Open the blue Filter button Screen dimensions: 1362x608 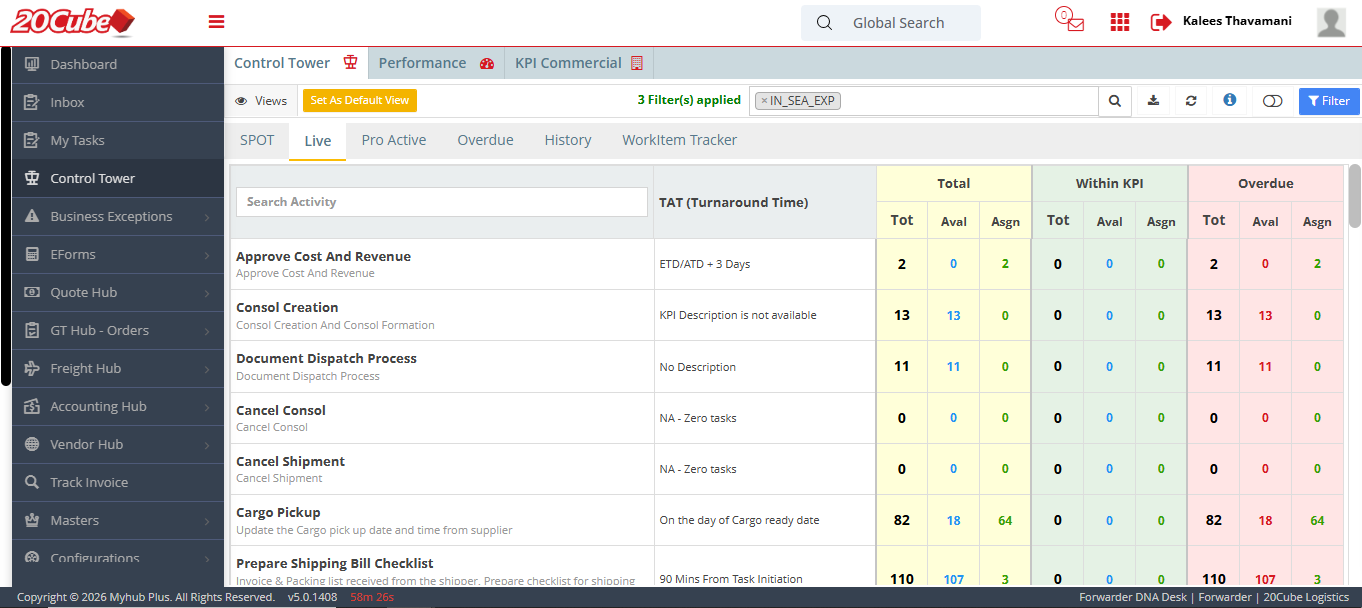(1328, 101)
